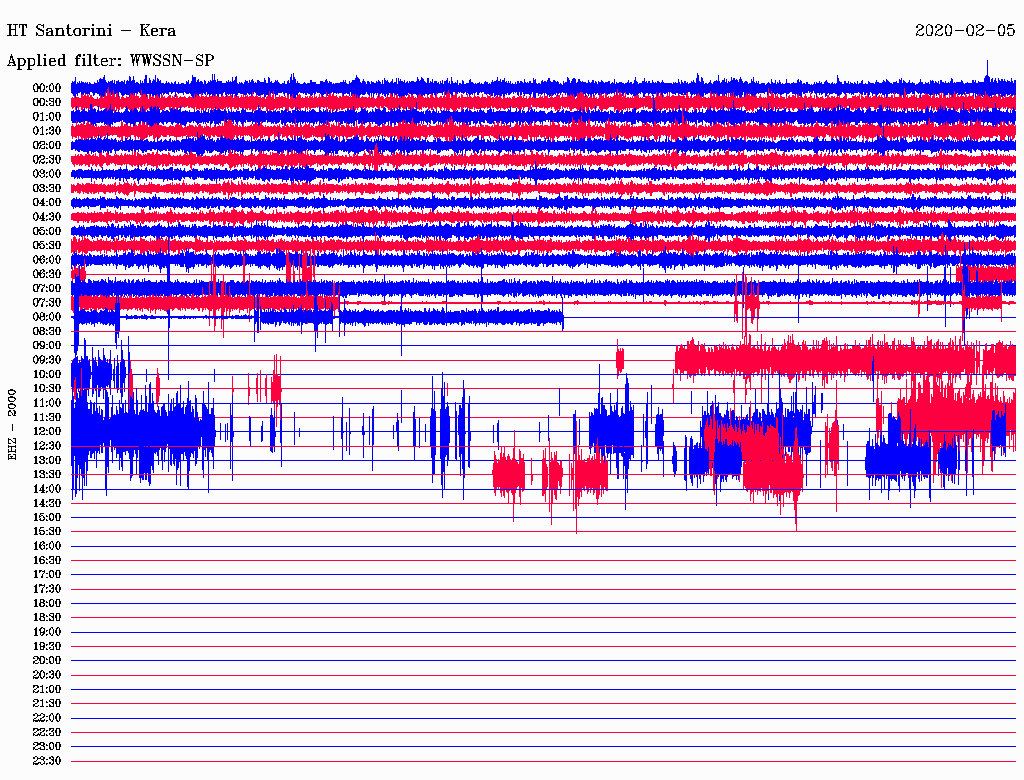This screenshot has height=780, width=1024.
Task: Select the 21:00 time row label
Action: (47, 690)
